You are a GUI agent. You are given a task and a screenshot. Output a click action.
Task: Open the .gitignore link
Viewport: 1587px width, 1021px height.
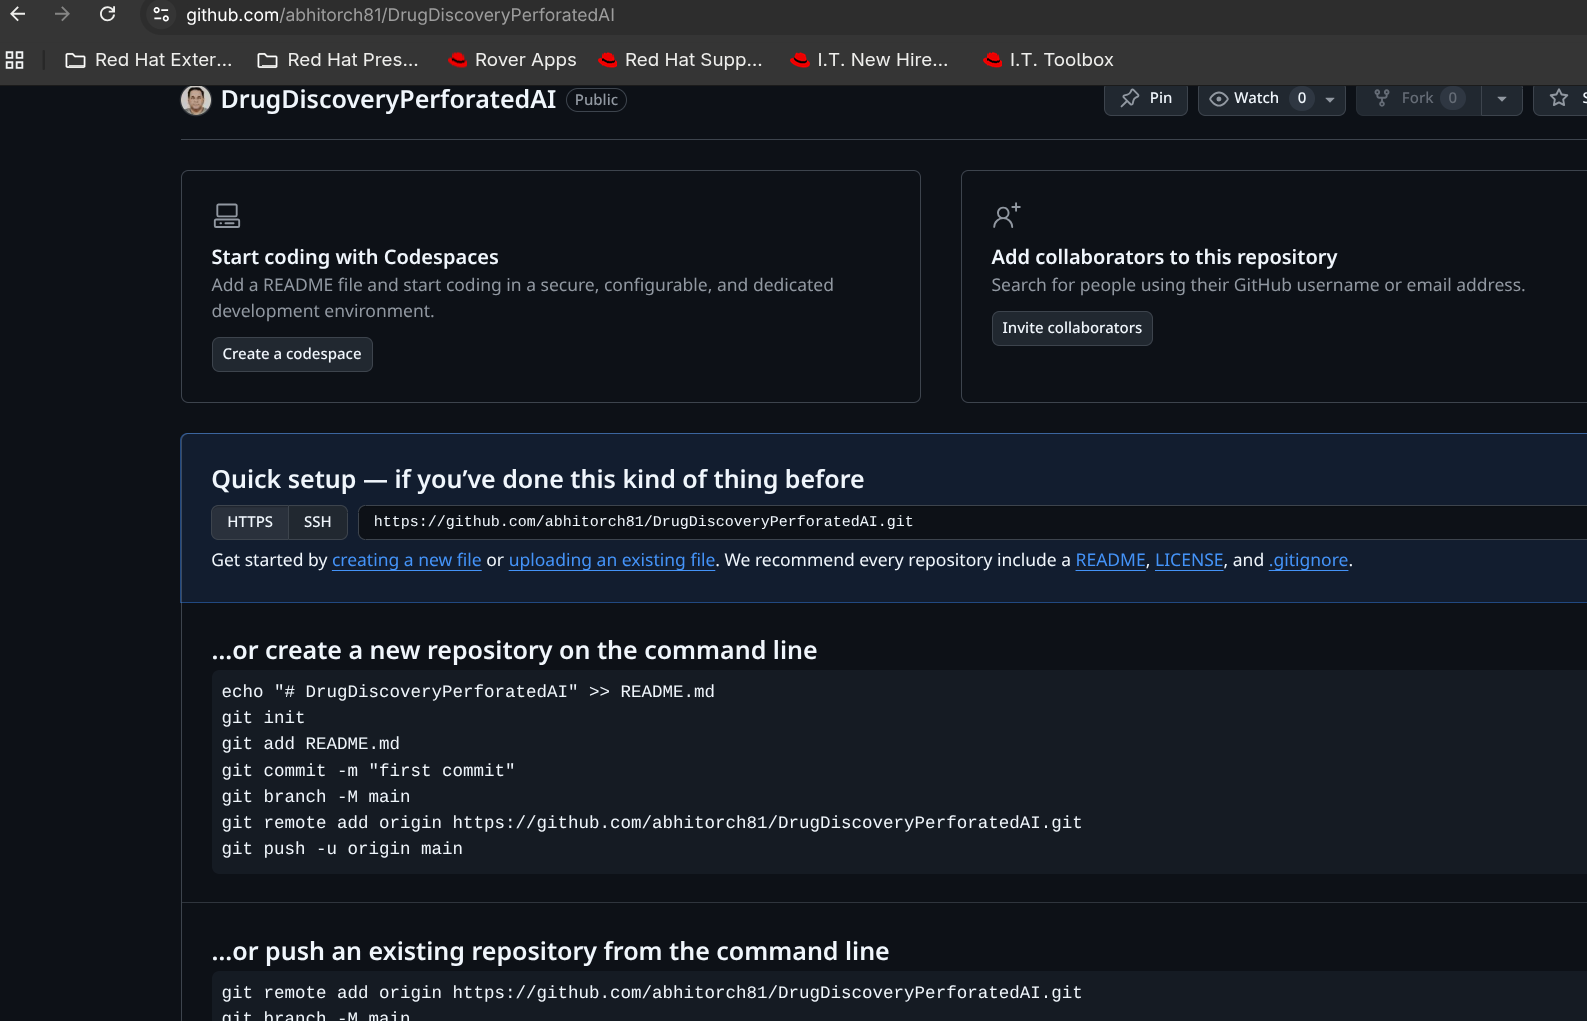click(1309, 560)
